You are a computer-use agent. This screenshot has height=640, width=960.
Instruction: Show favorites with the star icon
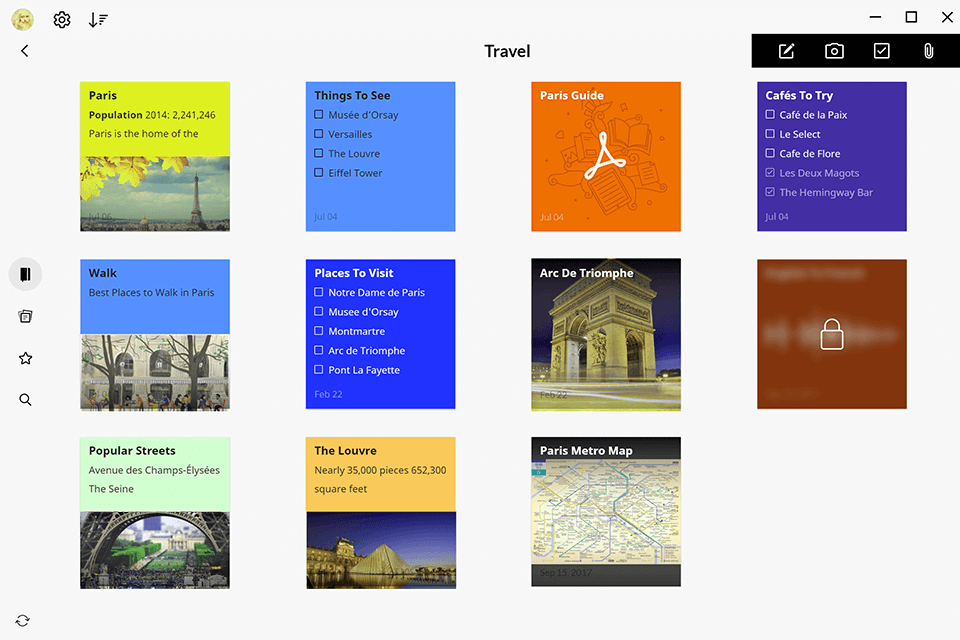(x=25, y=358)
